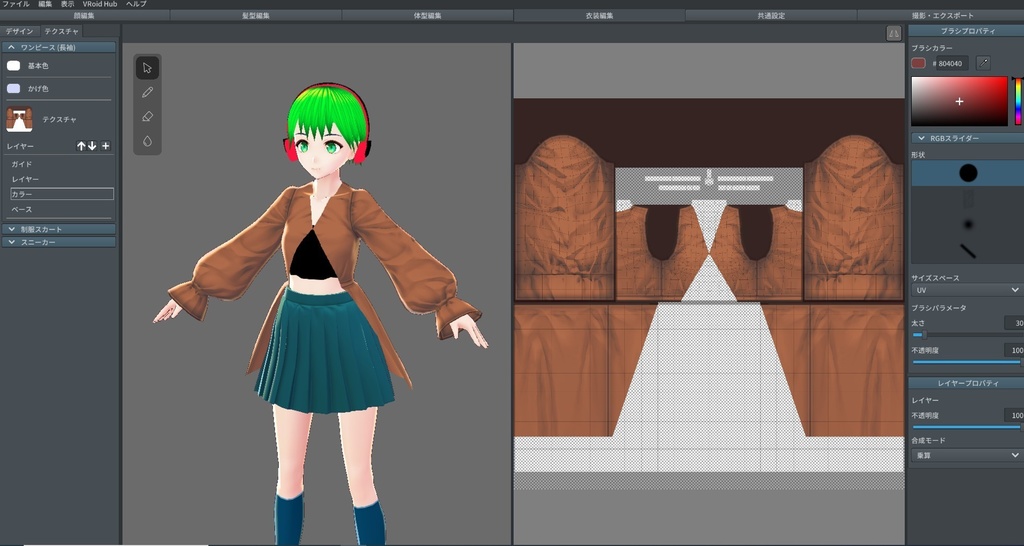Open the サイズスペース UV dropdown
The image size is (1024, 546).
pyautogui.click(x=966, y=290)
